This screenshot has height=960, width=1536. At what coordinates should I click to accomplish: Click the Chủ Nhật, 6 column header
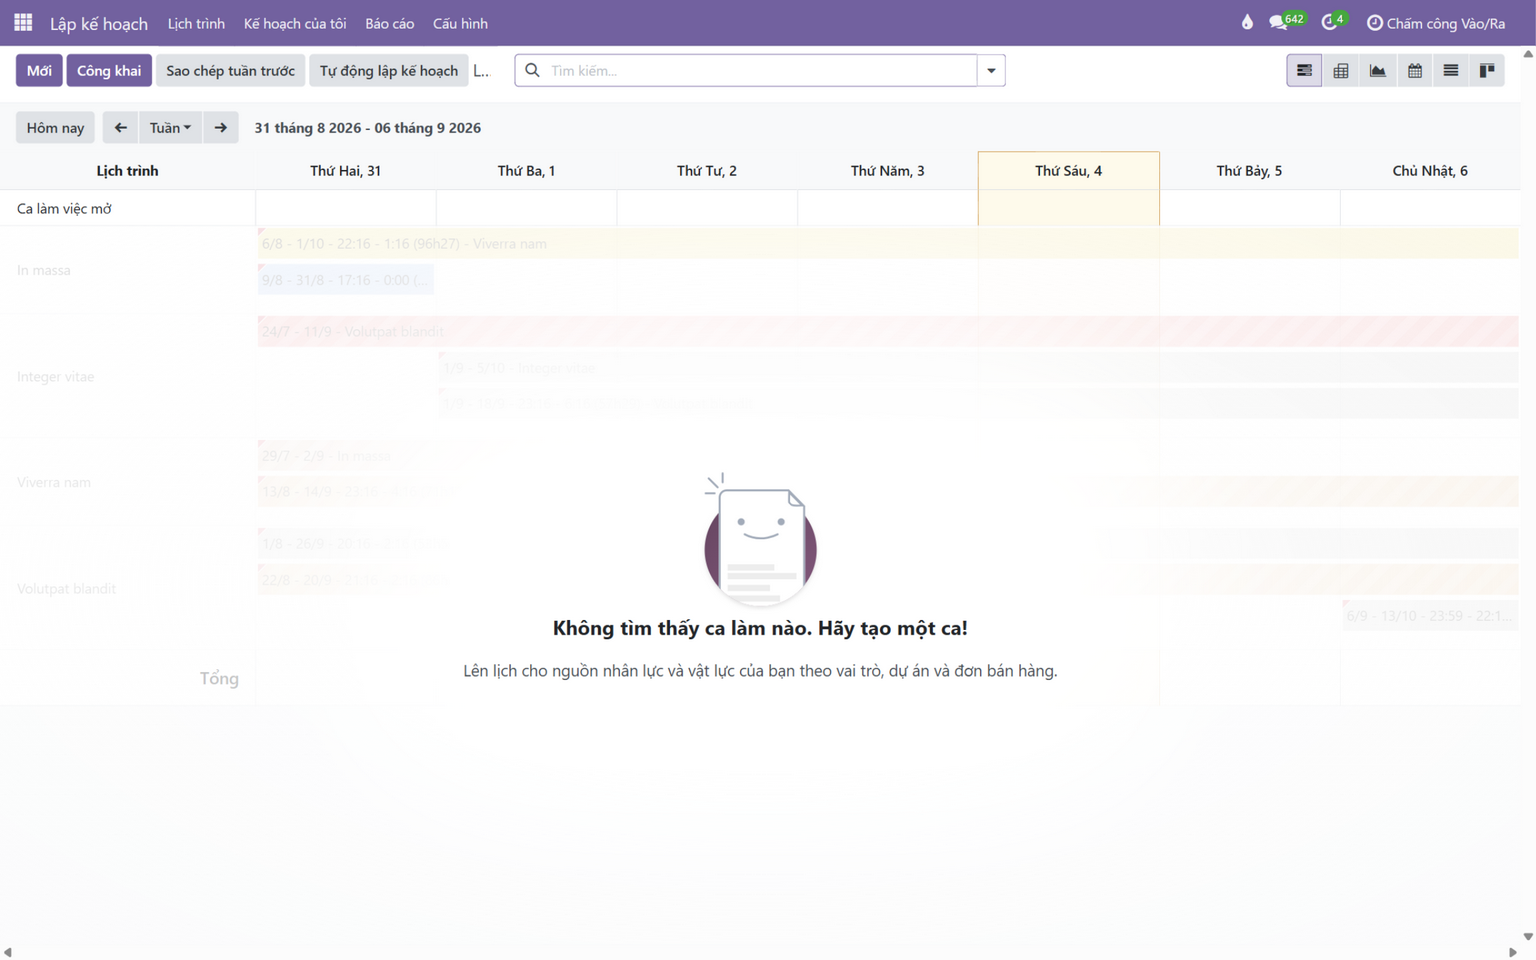click(1430, 171)
